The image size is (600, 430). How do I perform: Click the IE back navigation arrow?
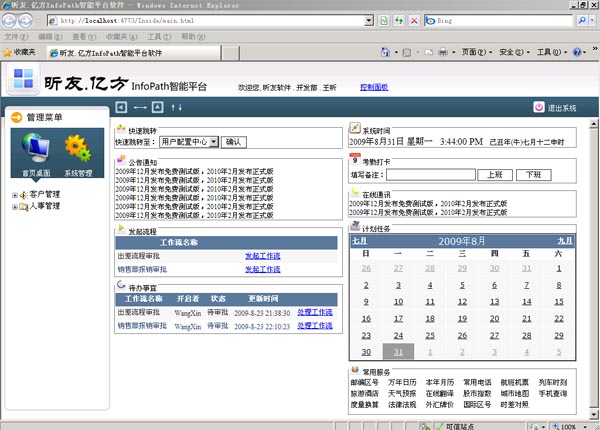pos(9,21)
